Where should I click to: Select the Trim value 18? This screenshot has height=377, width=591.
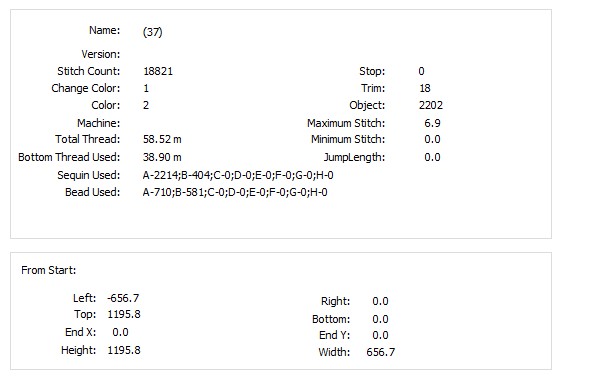tap(425, 88)
